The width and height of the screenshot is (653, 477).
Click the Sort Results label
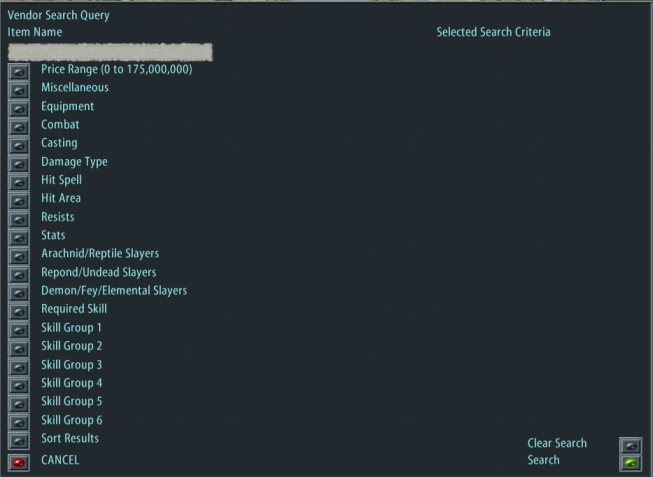(70, 438)
